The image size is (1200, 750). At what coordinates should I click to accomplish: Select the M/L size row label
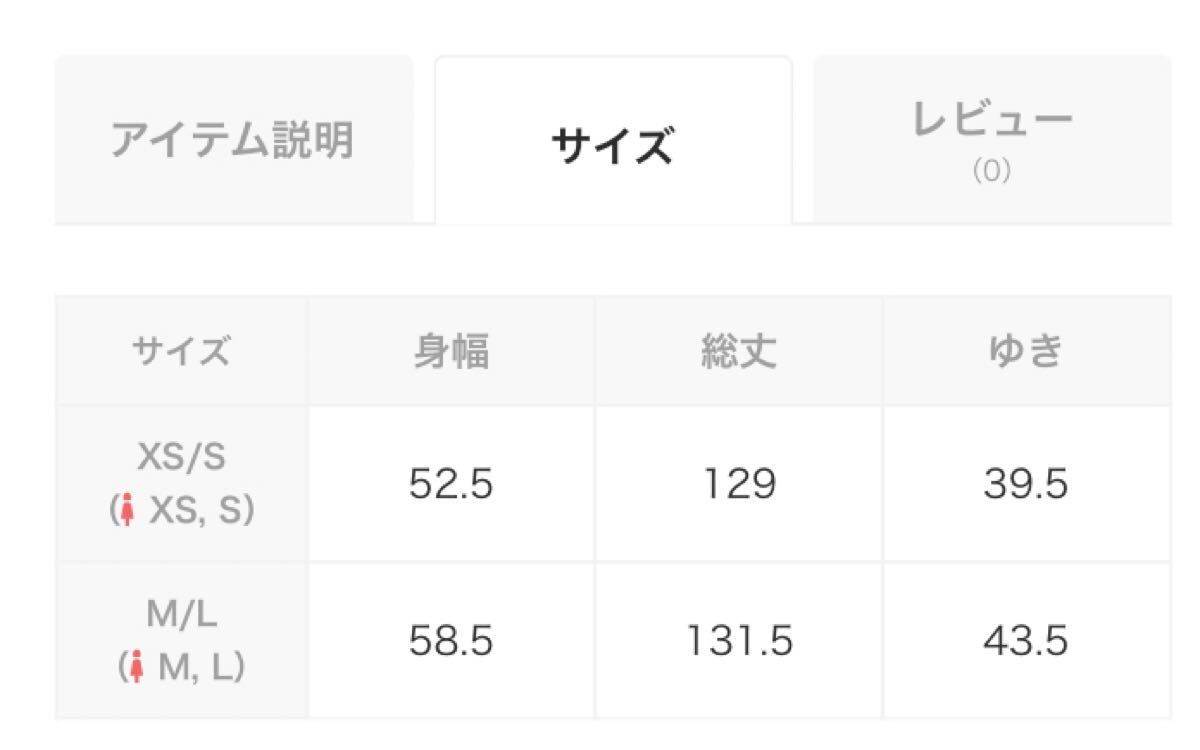click(181, 616)
